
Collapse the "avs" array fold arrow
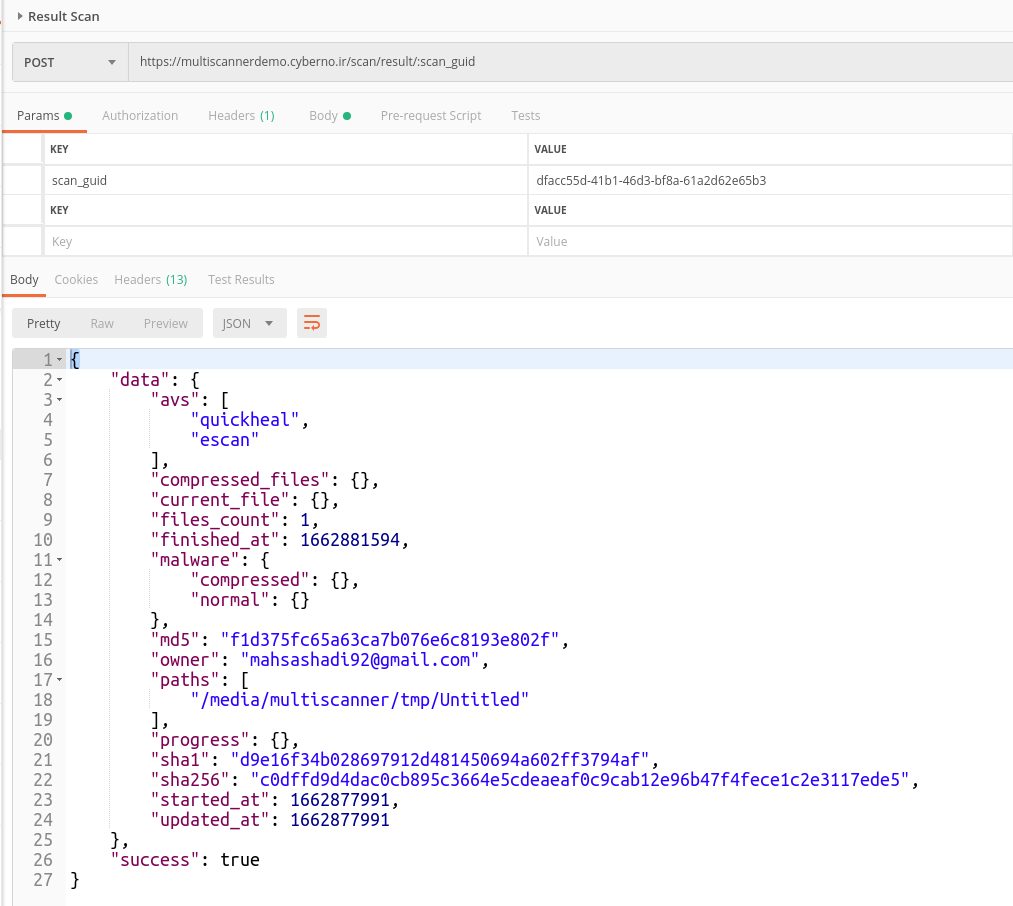pyautogui.click(x=60, y=400)
